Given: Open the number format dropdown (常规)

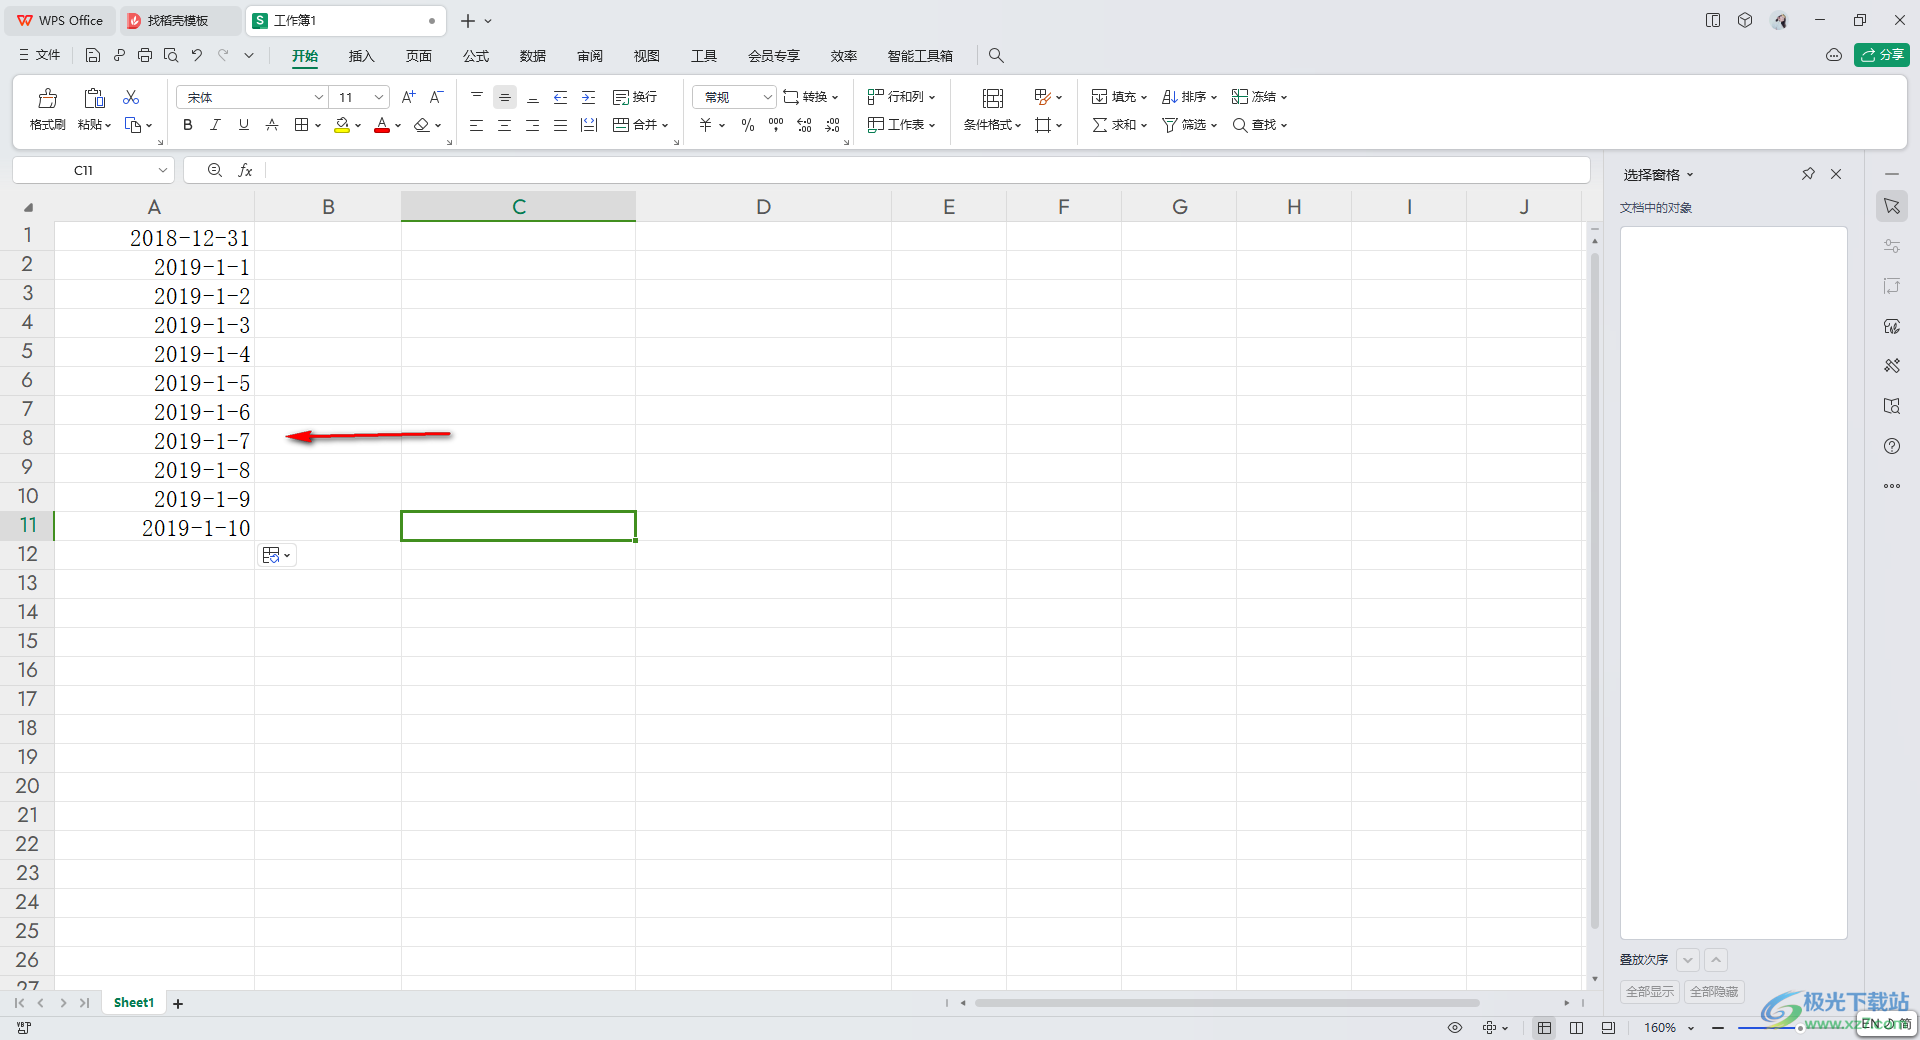Looking at the screenshot, I should (767, 97).
